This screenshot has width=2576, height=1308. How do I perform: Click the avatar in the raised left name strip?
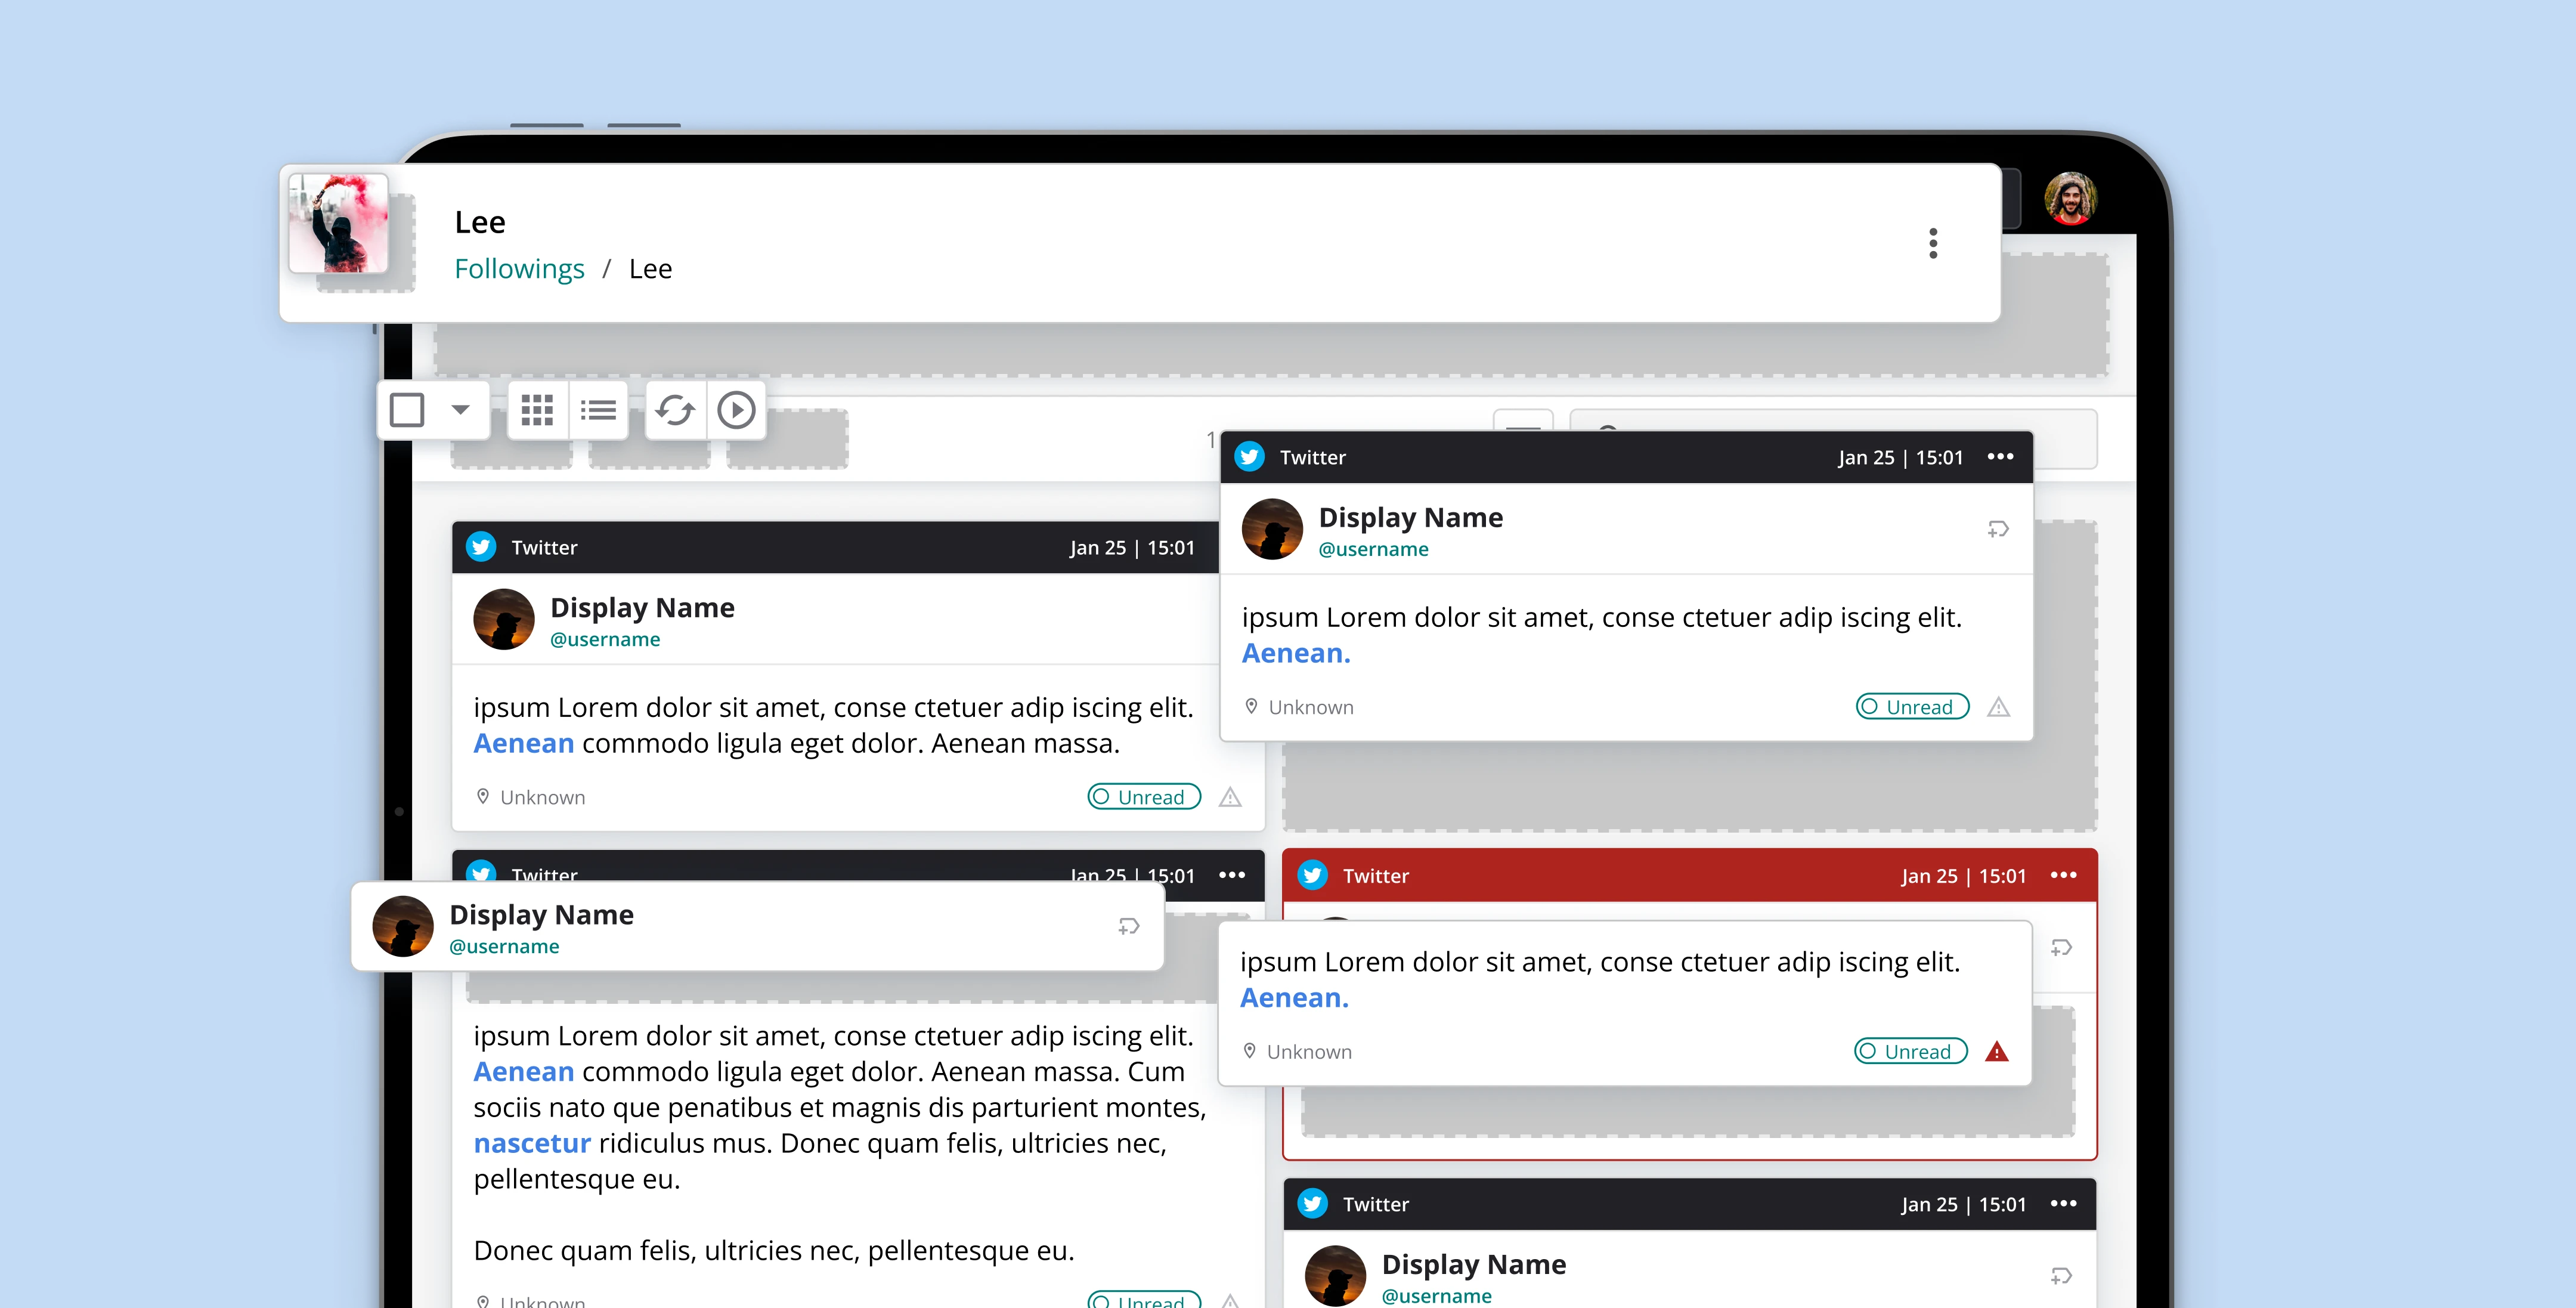pyautogui.click(x=403, y=926)
